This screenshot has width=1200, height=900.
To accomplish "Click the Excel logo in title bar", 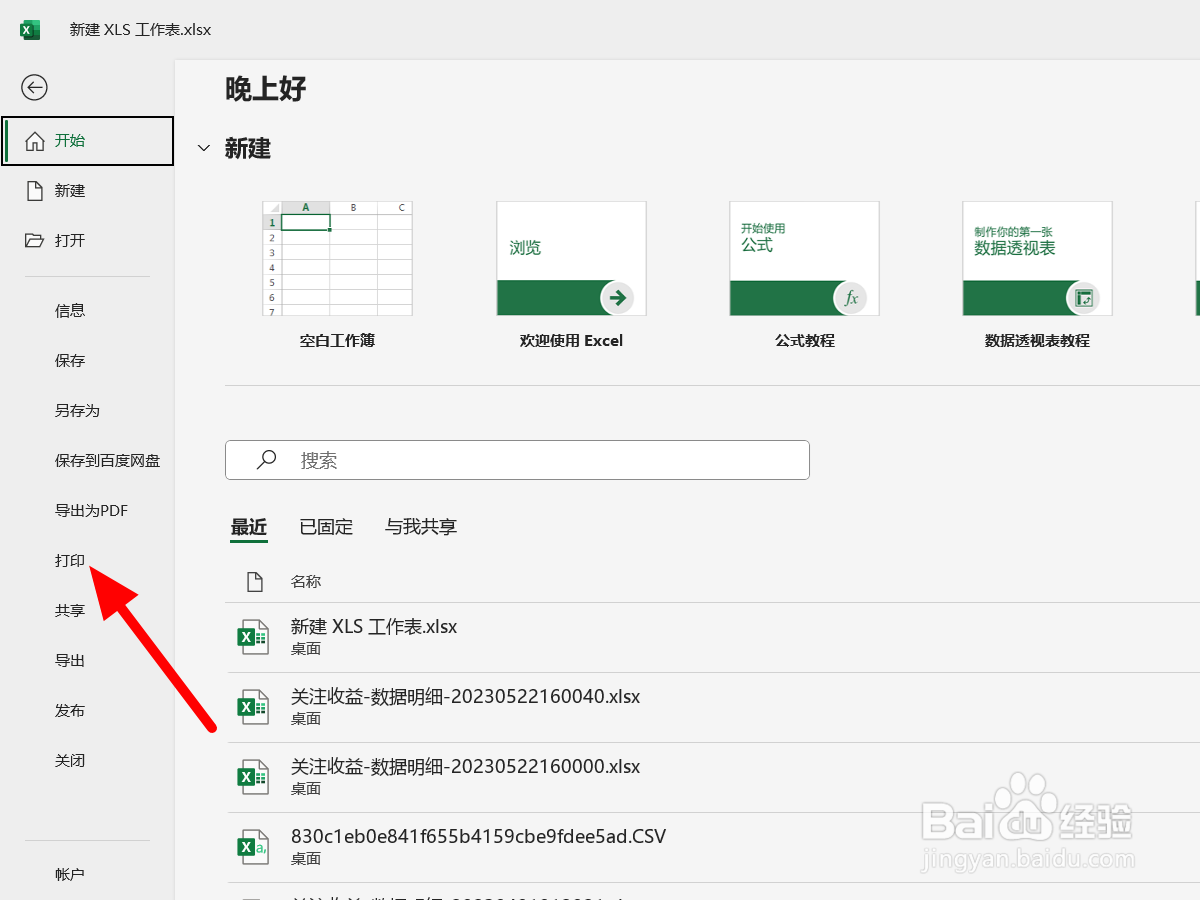I will (30, 30).
